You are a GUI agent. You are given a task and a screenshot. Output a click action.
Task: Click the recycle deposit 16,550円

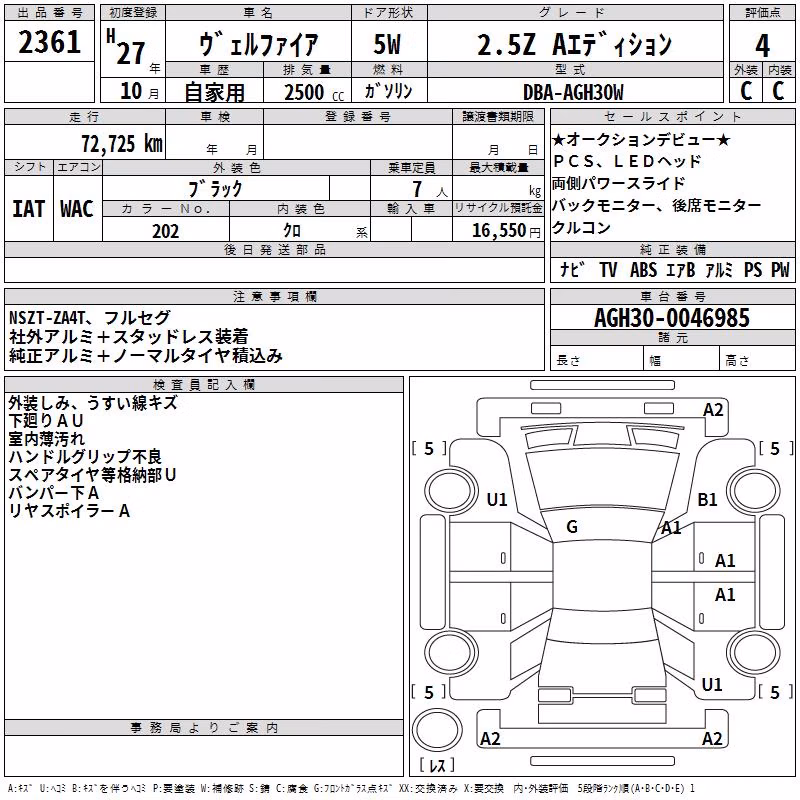coord(506,231)
